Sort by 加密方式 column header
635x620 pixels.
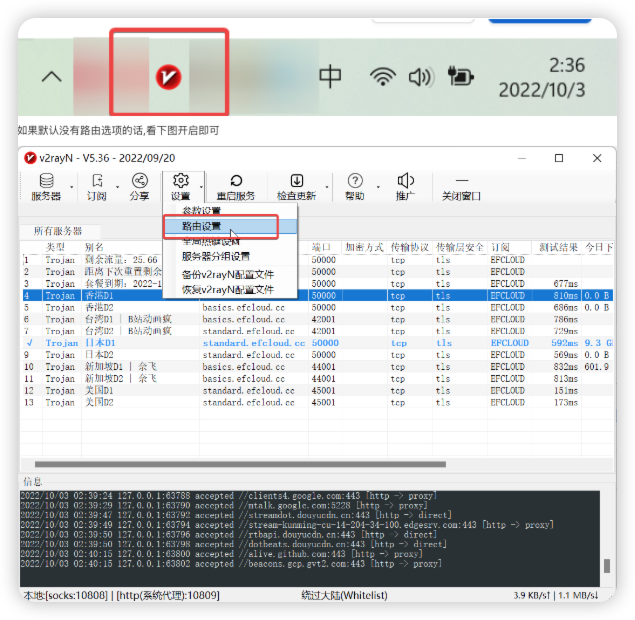364,247
